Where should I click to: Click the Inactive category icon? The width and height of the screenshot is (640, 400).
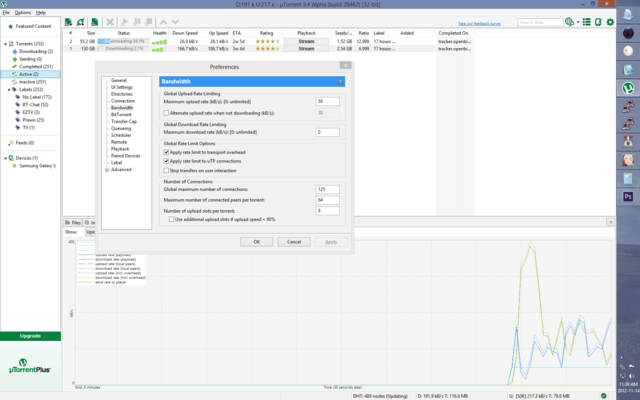pos(15,82)
